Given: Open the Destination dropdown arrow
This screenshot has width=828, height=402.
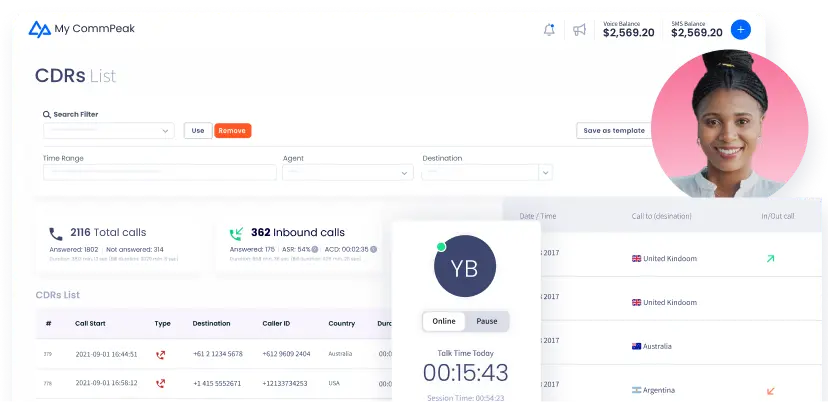Looking at the screenshot, I should pyautogui.click(x=545, y=173).
